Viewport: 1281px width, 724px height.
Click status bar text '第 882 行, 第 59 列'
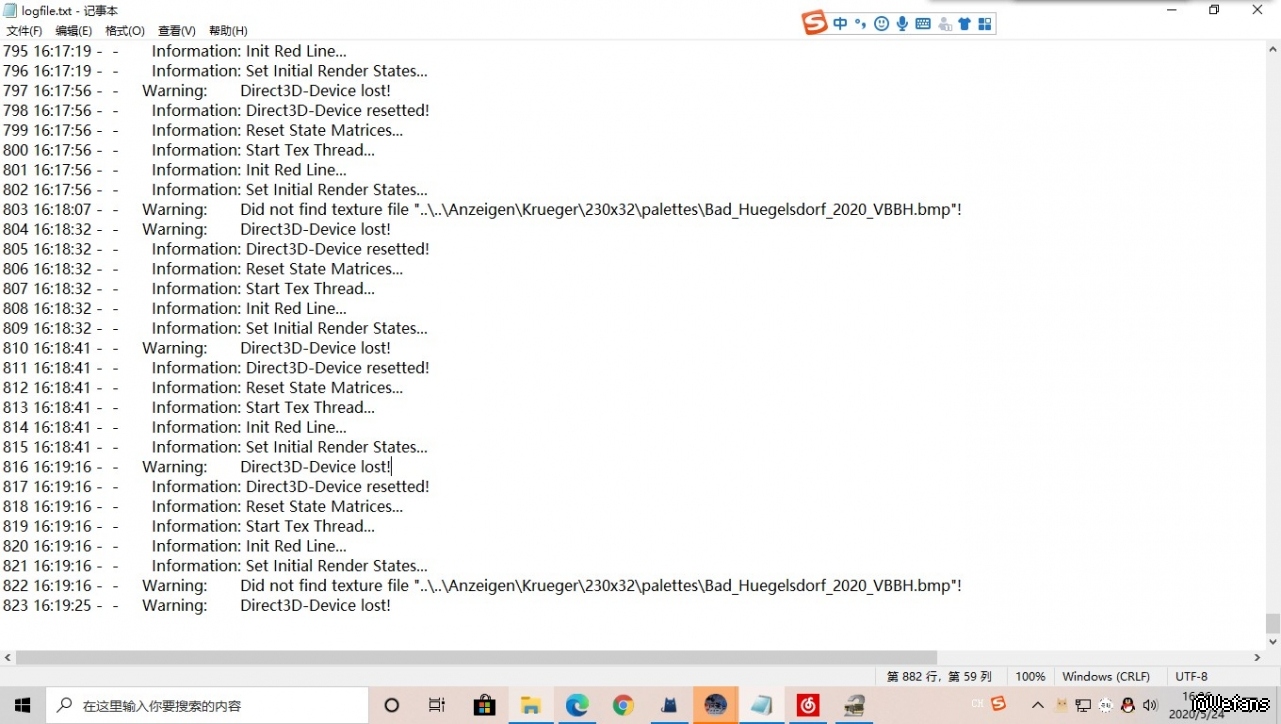(x=939, y=677)
